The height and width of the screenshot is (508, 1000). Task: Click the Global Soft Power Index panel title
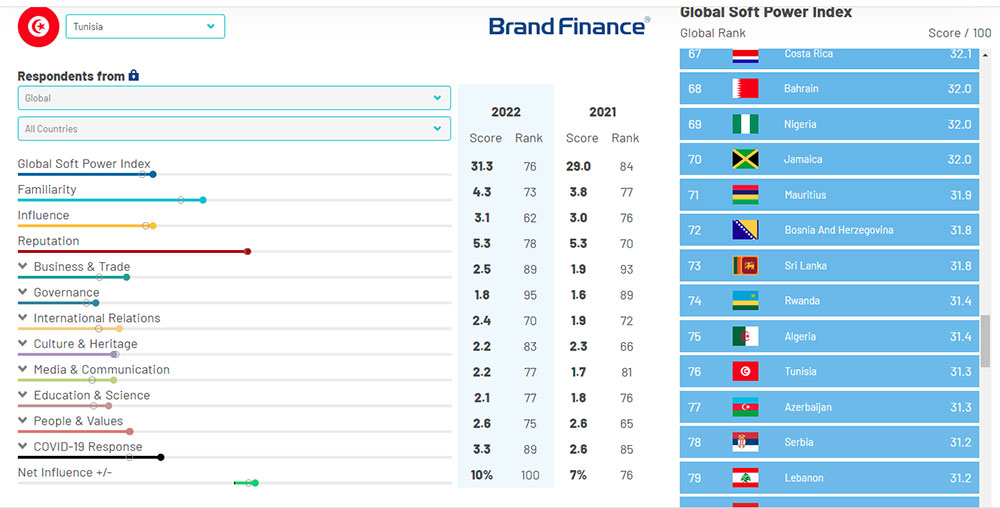click(765, 12)
